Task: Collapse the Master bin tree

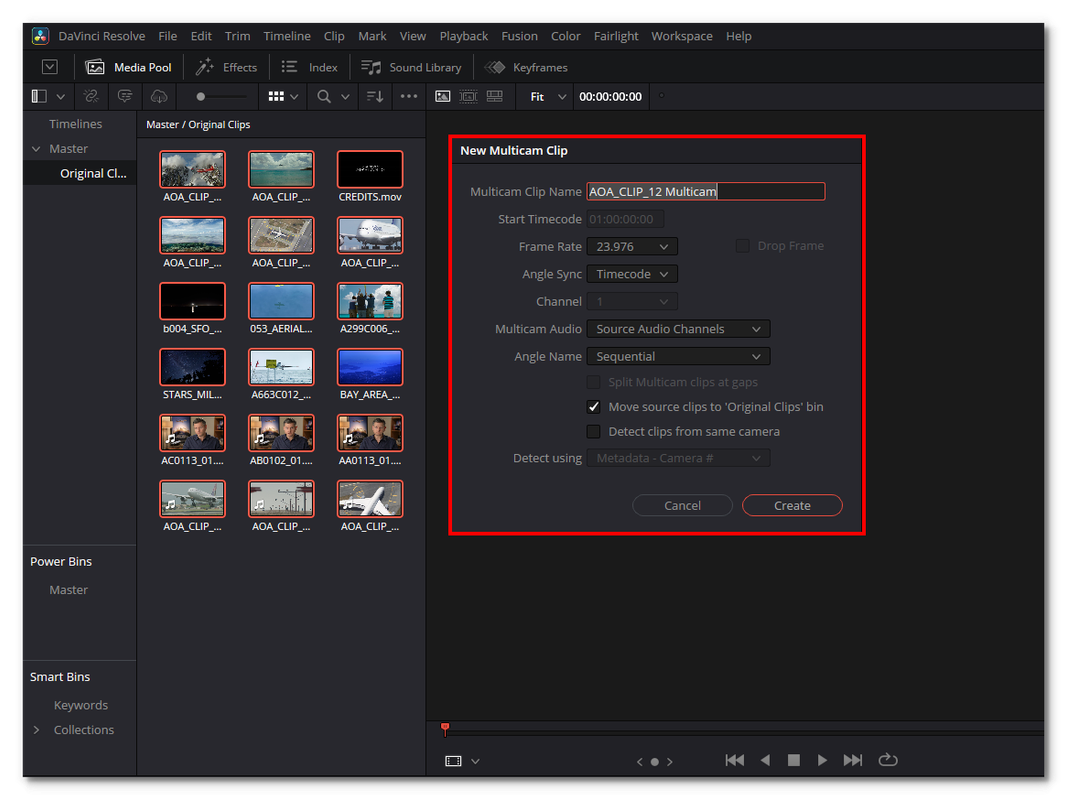Action: (x=36, y=149)
